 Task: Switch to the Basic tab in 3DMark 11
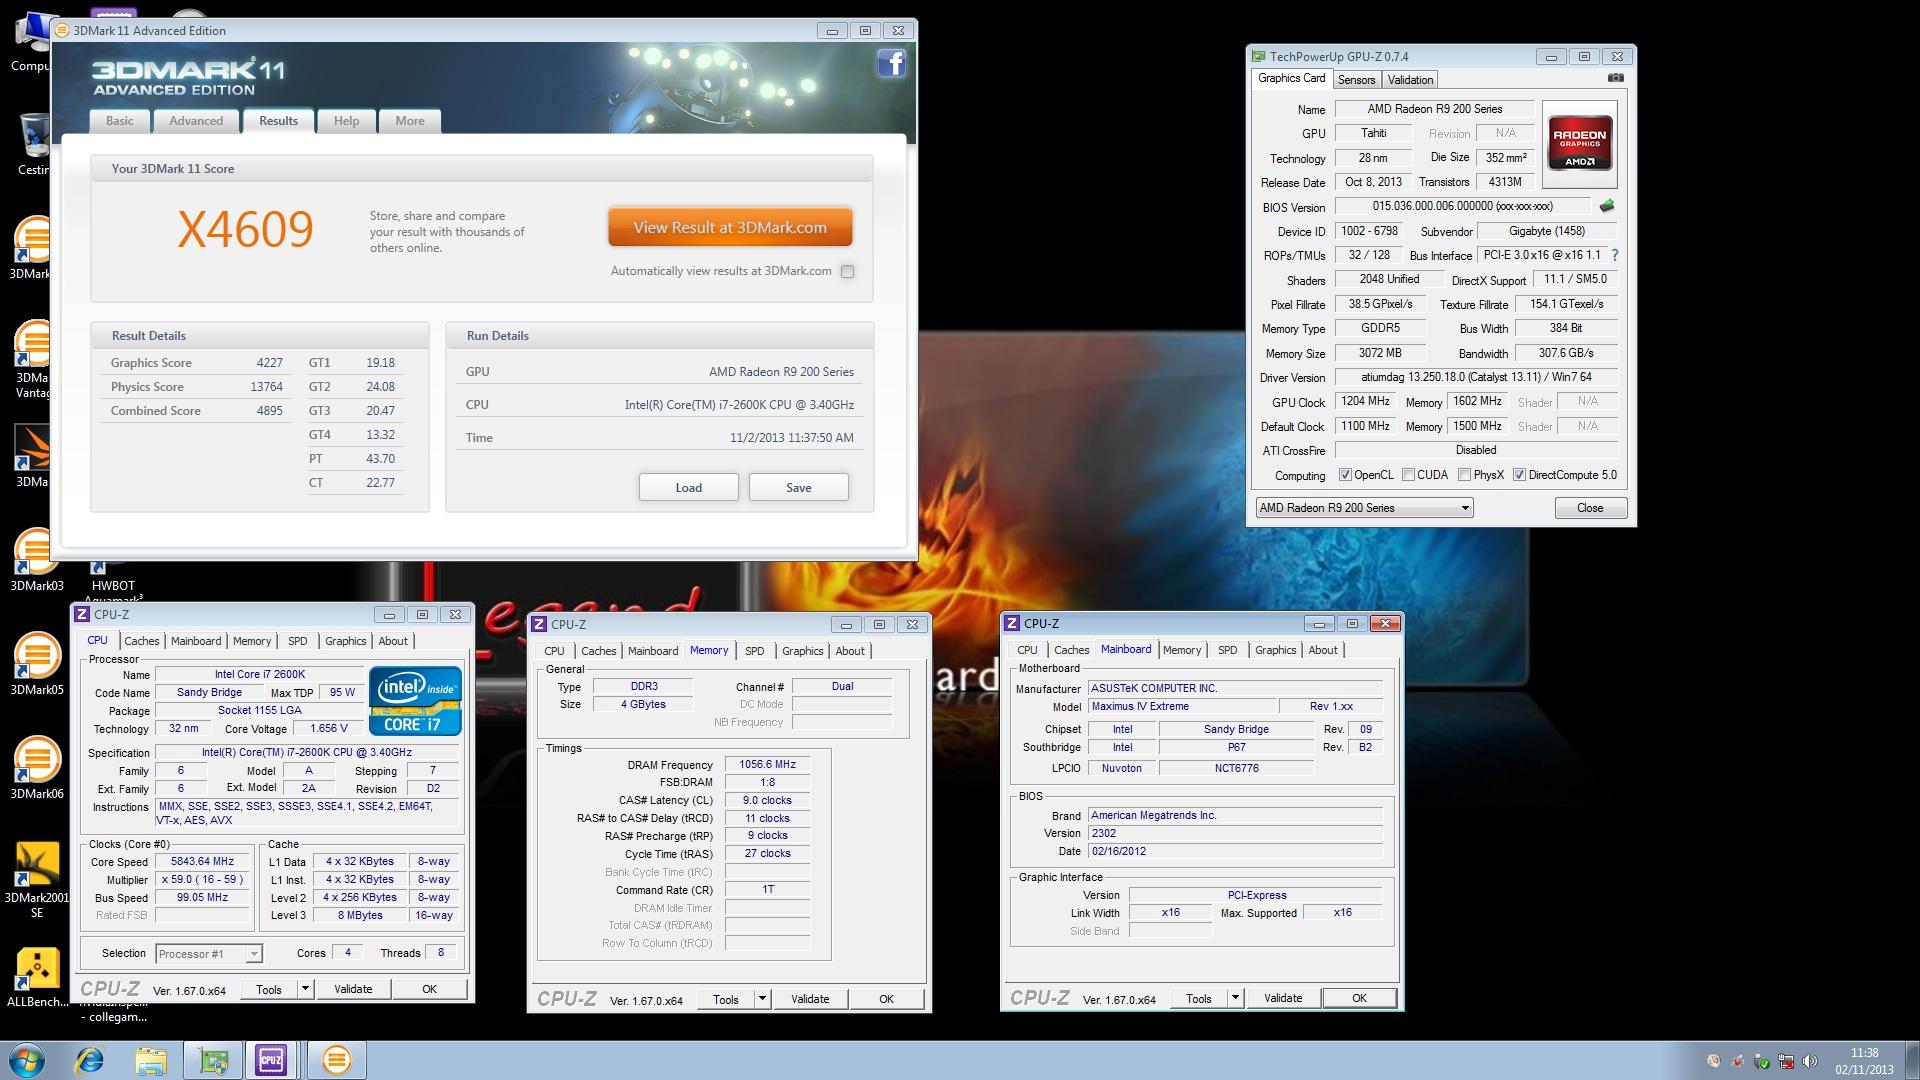click(120, 121)
